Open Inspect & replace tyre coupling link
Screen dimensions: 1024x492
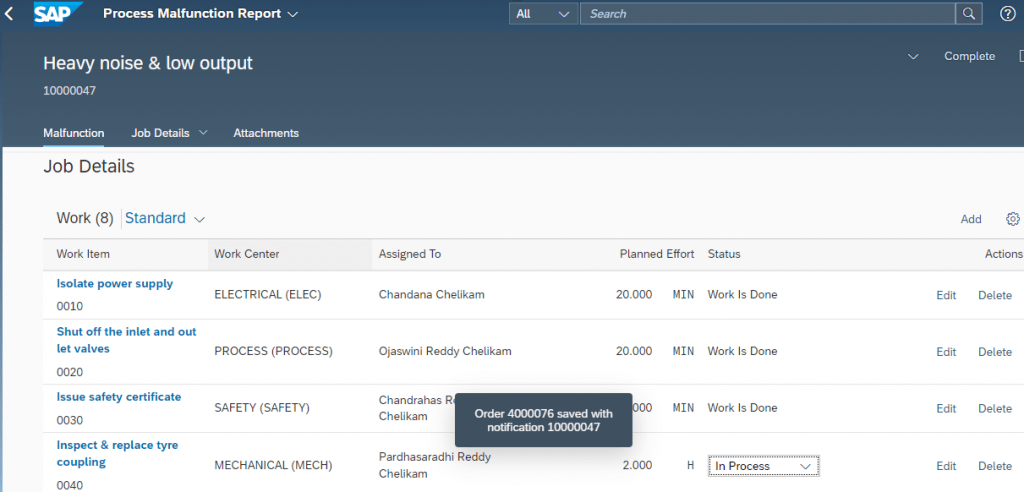118,453
